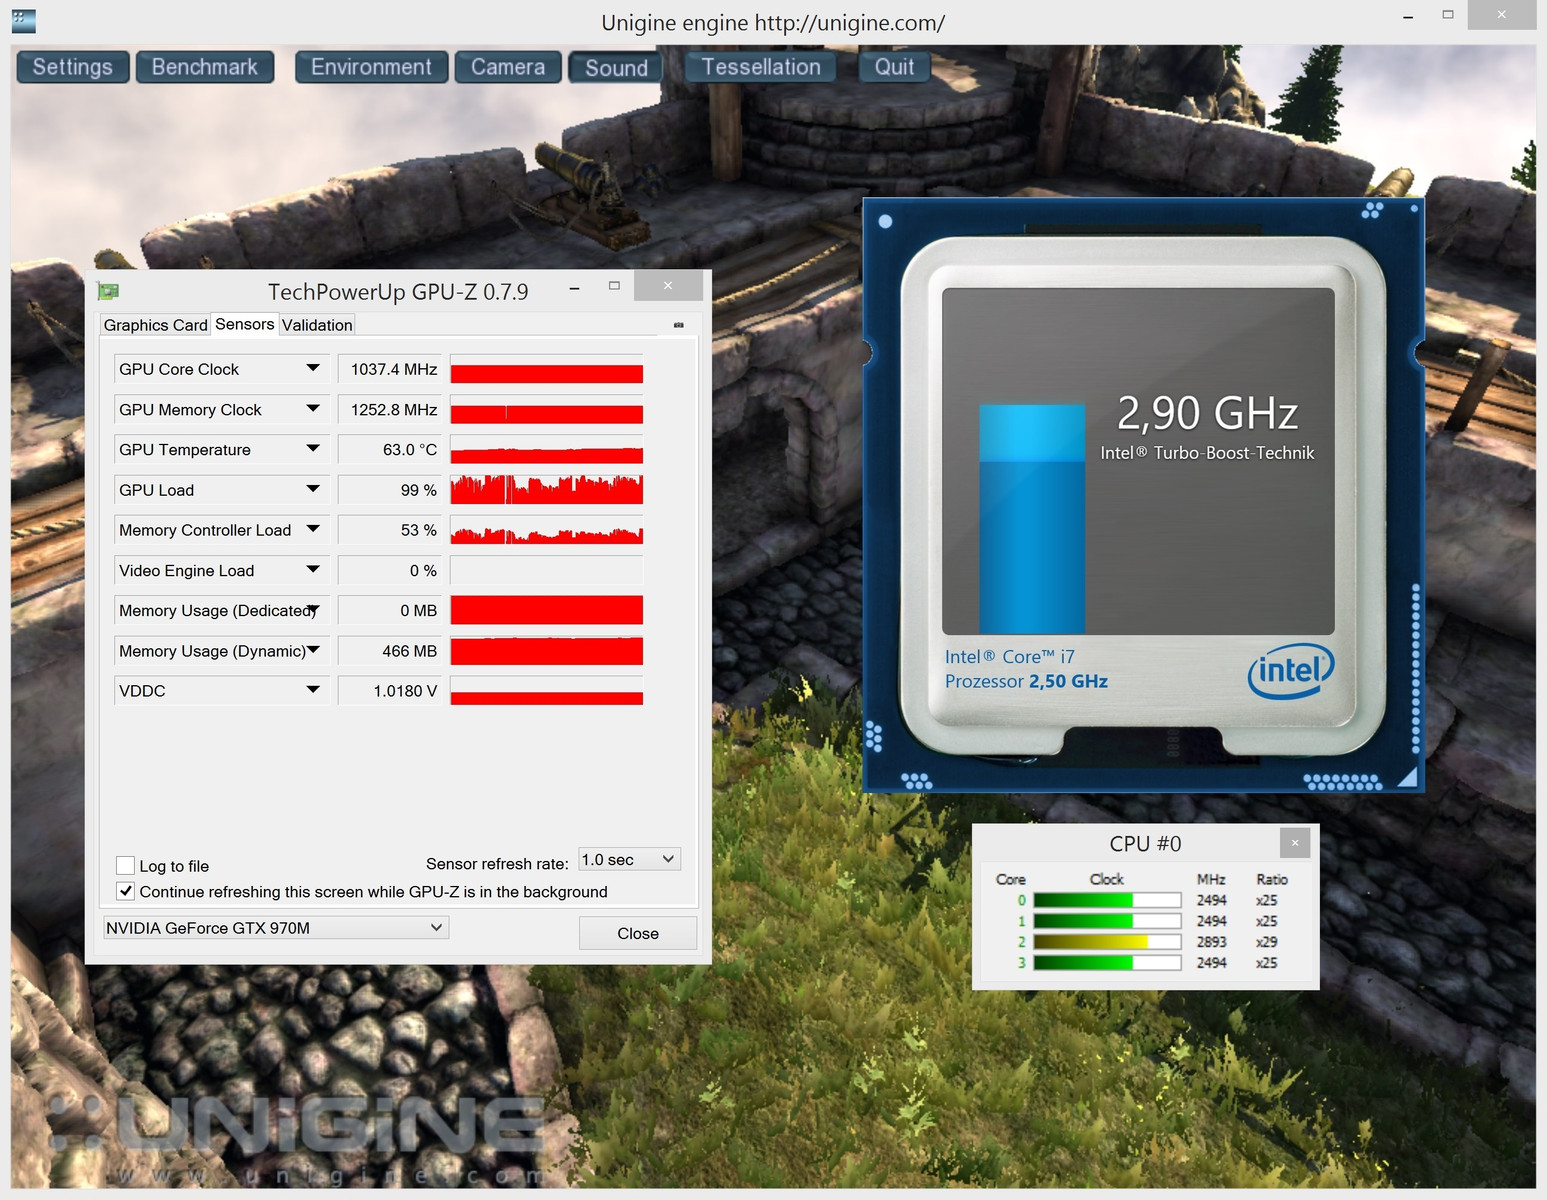Open the GPU Memory Clock sensor dropdown
The width and height of the screenshot is (1547, 1200).
tap(313, 409)
